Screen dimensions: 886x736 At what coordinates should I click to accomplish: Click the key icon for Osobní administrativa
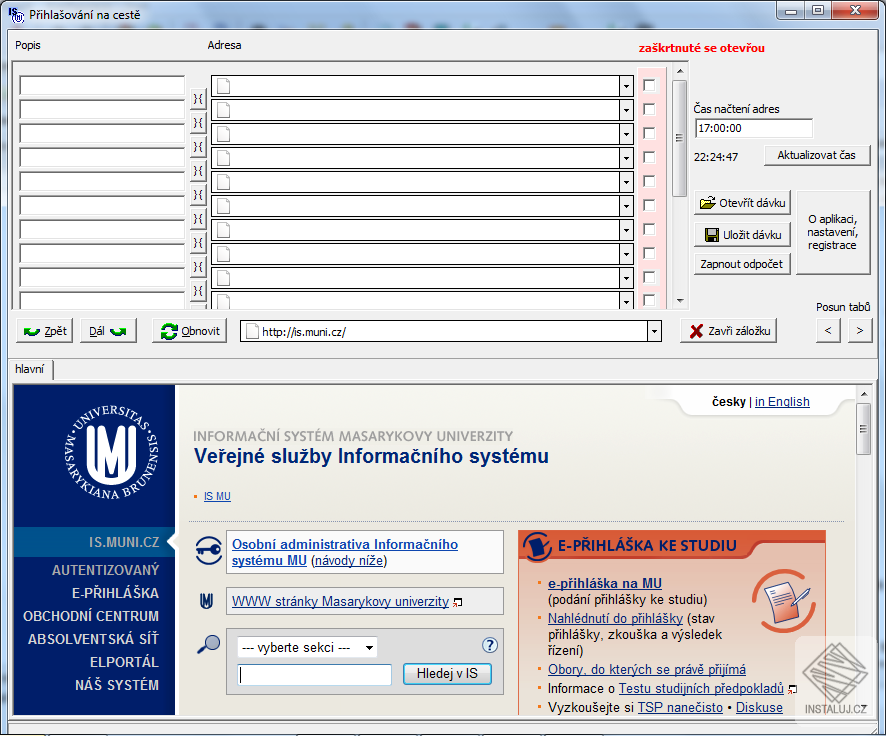click(x=209, y=550)
